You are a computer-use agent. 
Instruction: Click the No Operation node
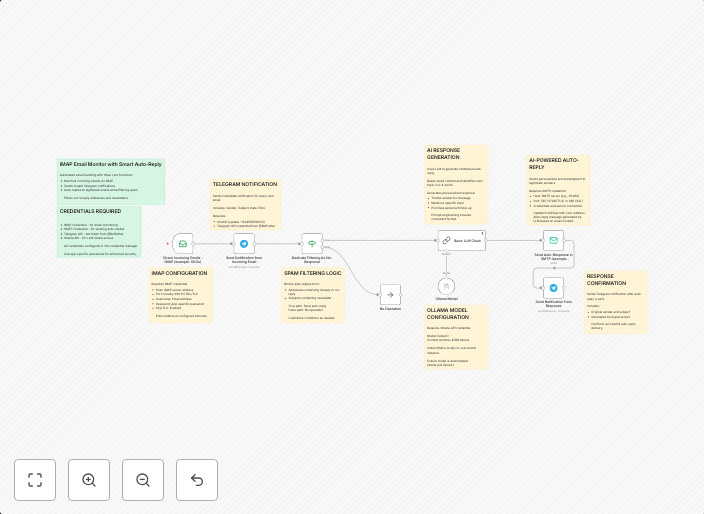pyautogui.click(x=390, y=294)
